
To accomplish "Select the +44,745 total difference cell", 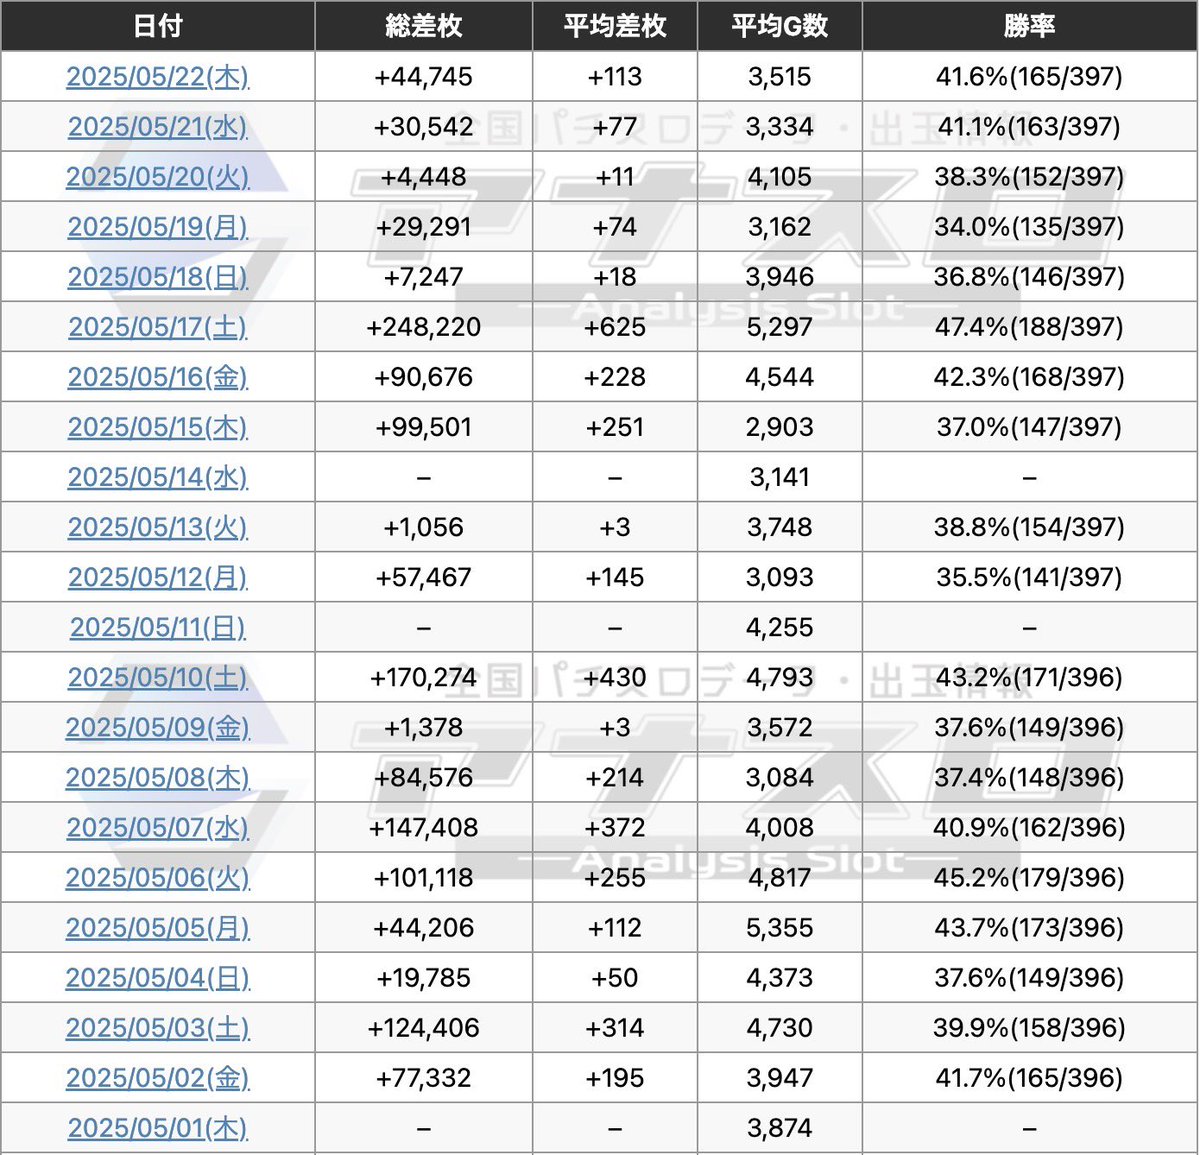I will tap(424, 77).
